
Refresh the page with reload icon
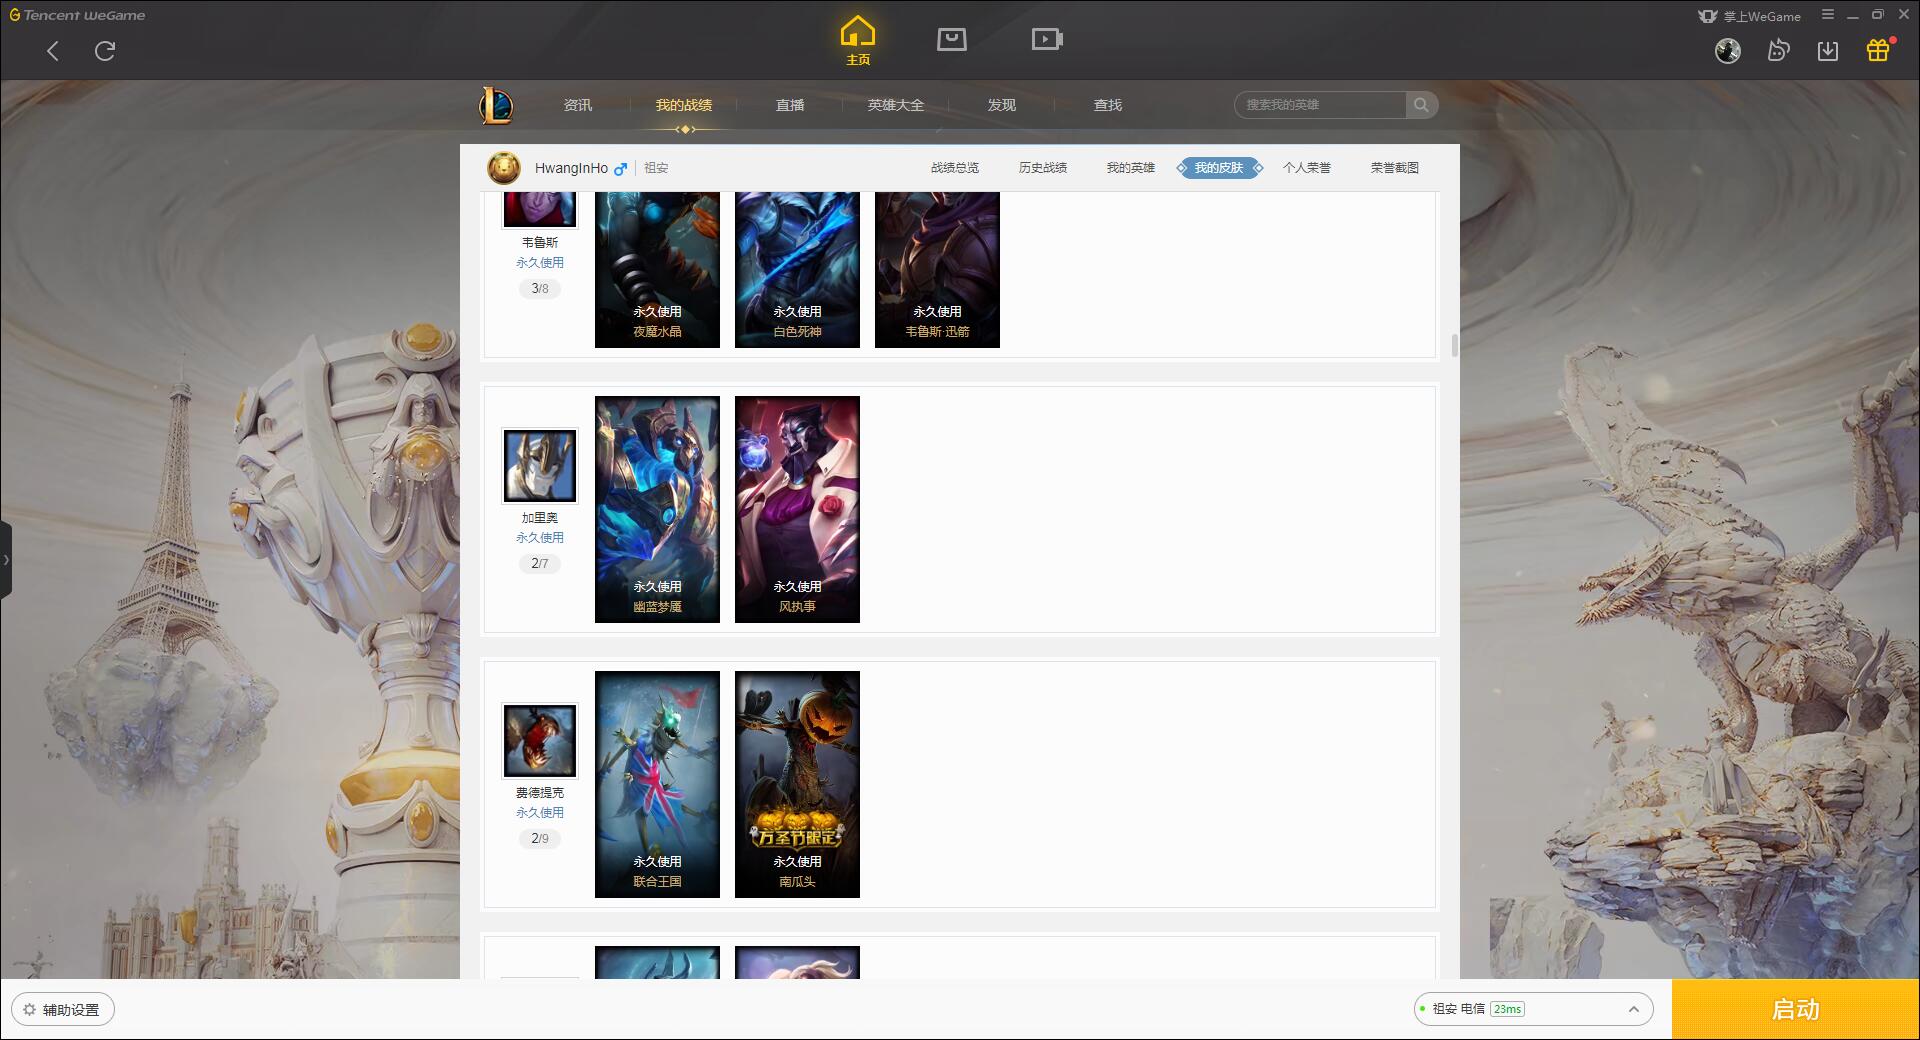(105, 51)
